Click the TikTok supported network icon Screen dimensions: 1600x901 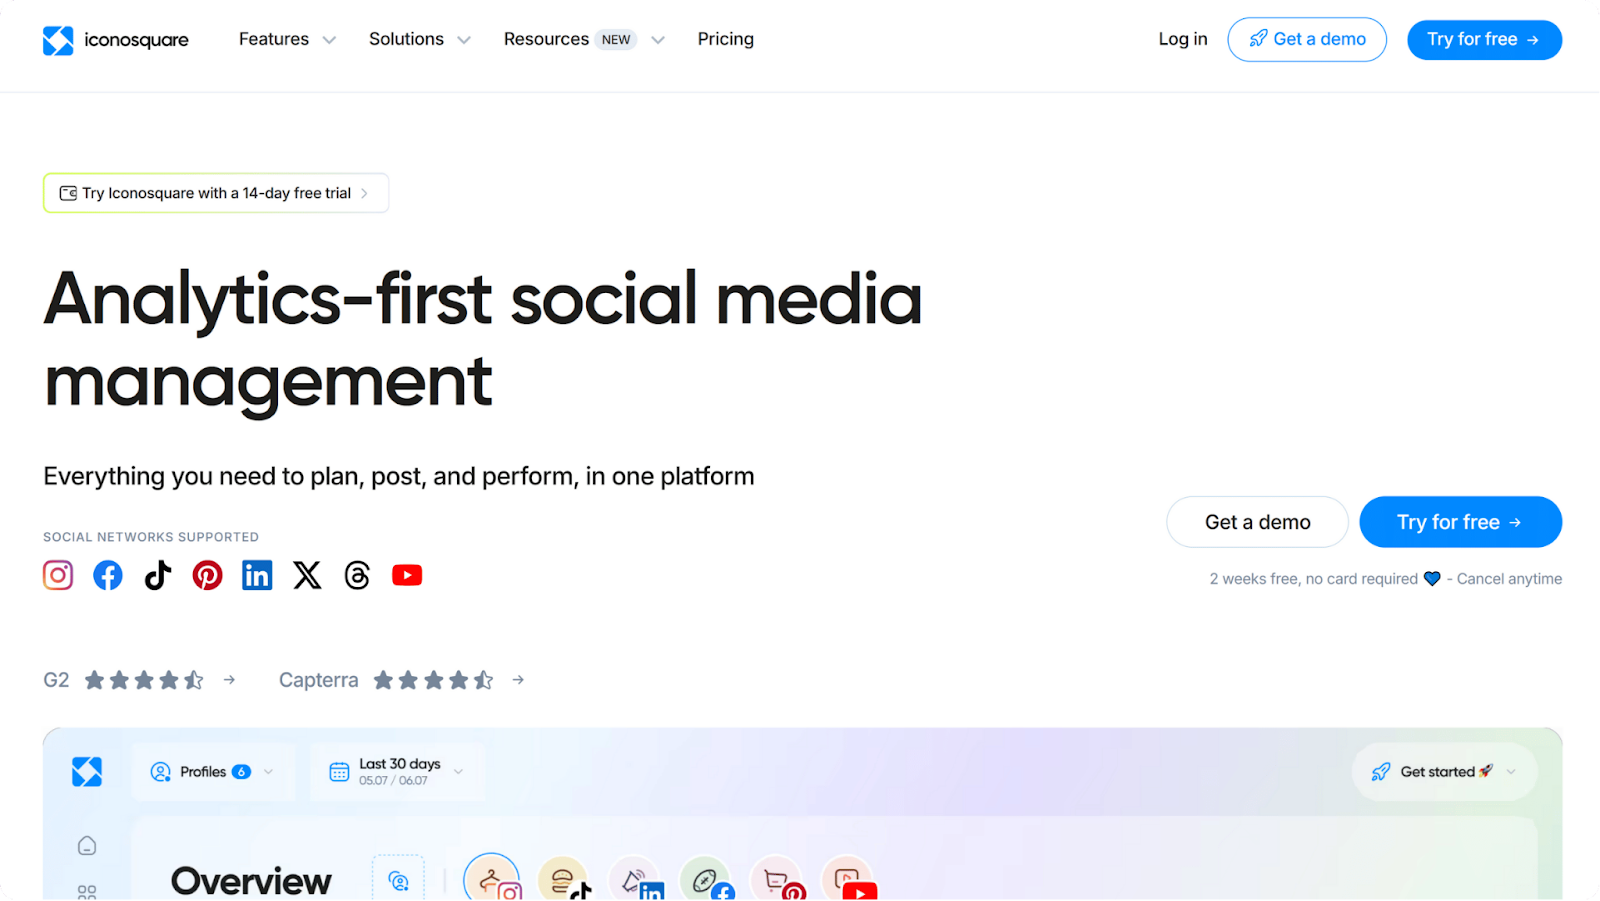click(157, 575)
